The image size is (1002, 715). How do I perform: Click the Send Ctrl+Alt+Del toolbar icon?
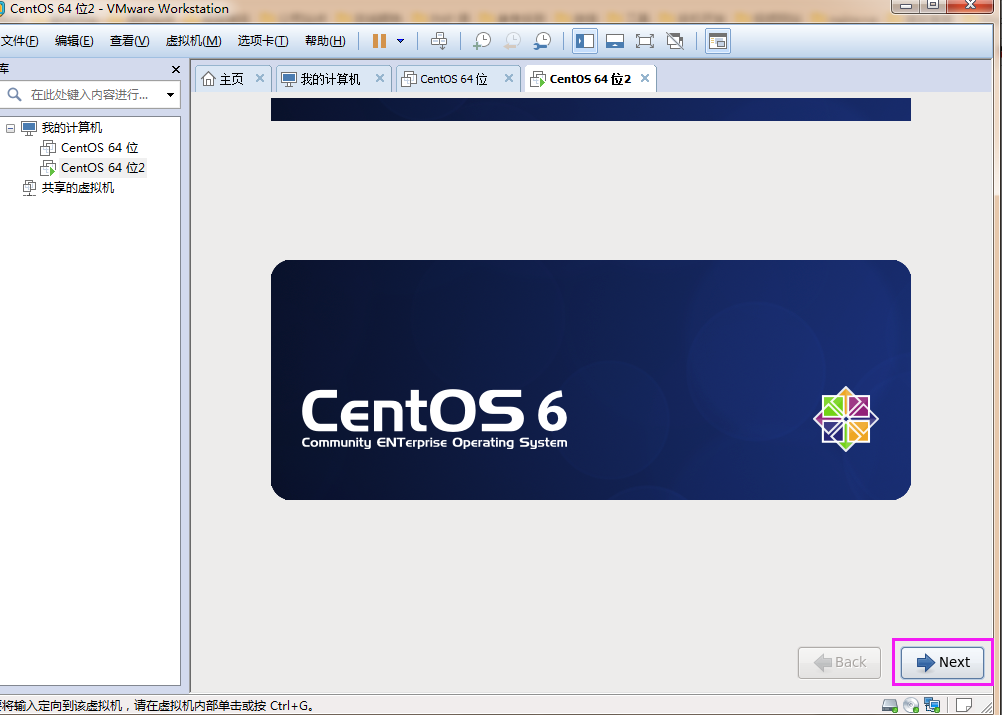point(439,41)
